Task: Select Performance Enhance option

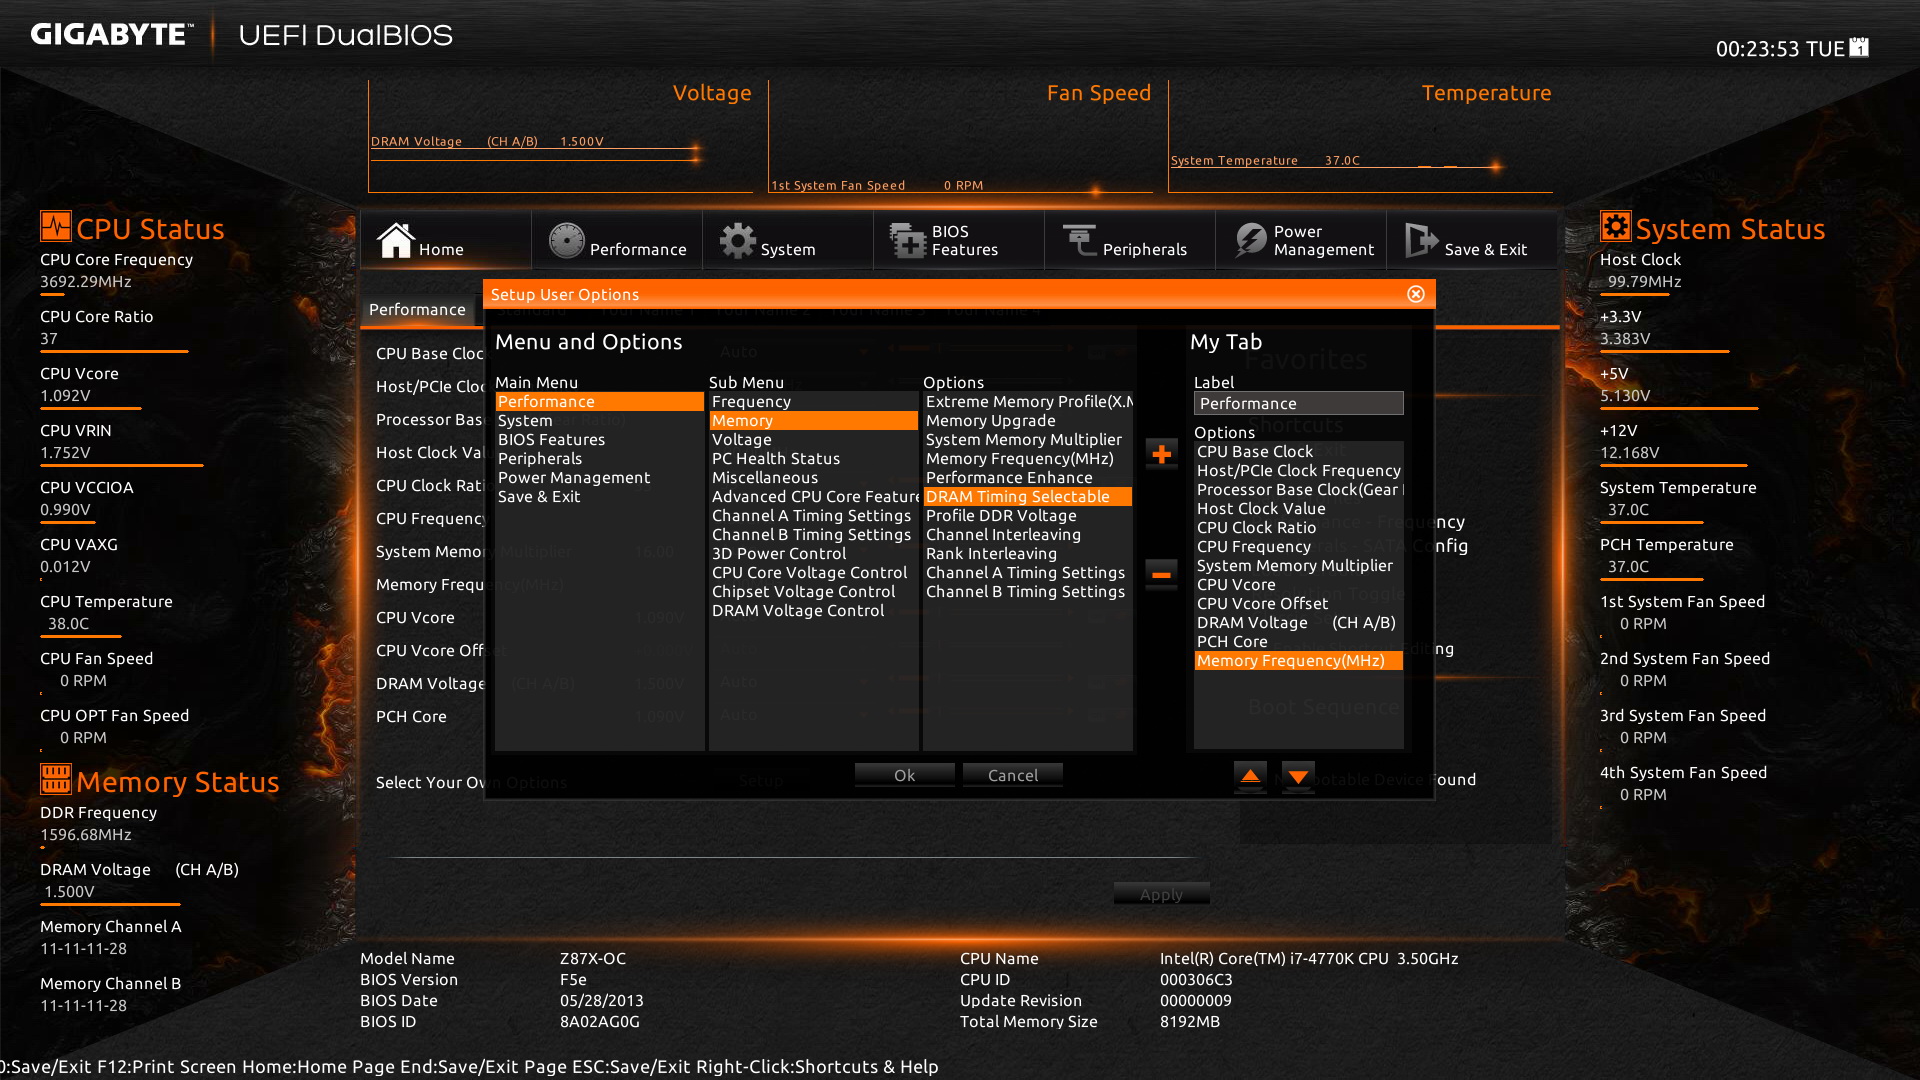Action: pos(1027,477)
